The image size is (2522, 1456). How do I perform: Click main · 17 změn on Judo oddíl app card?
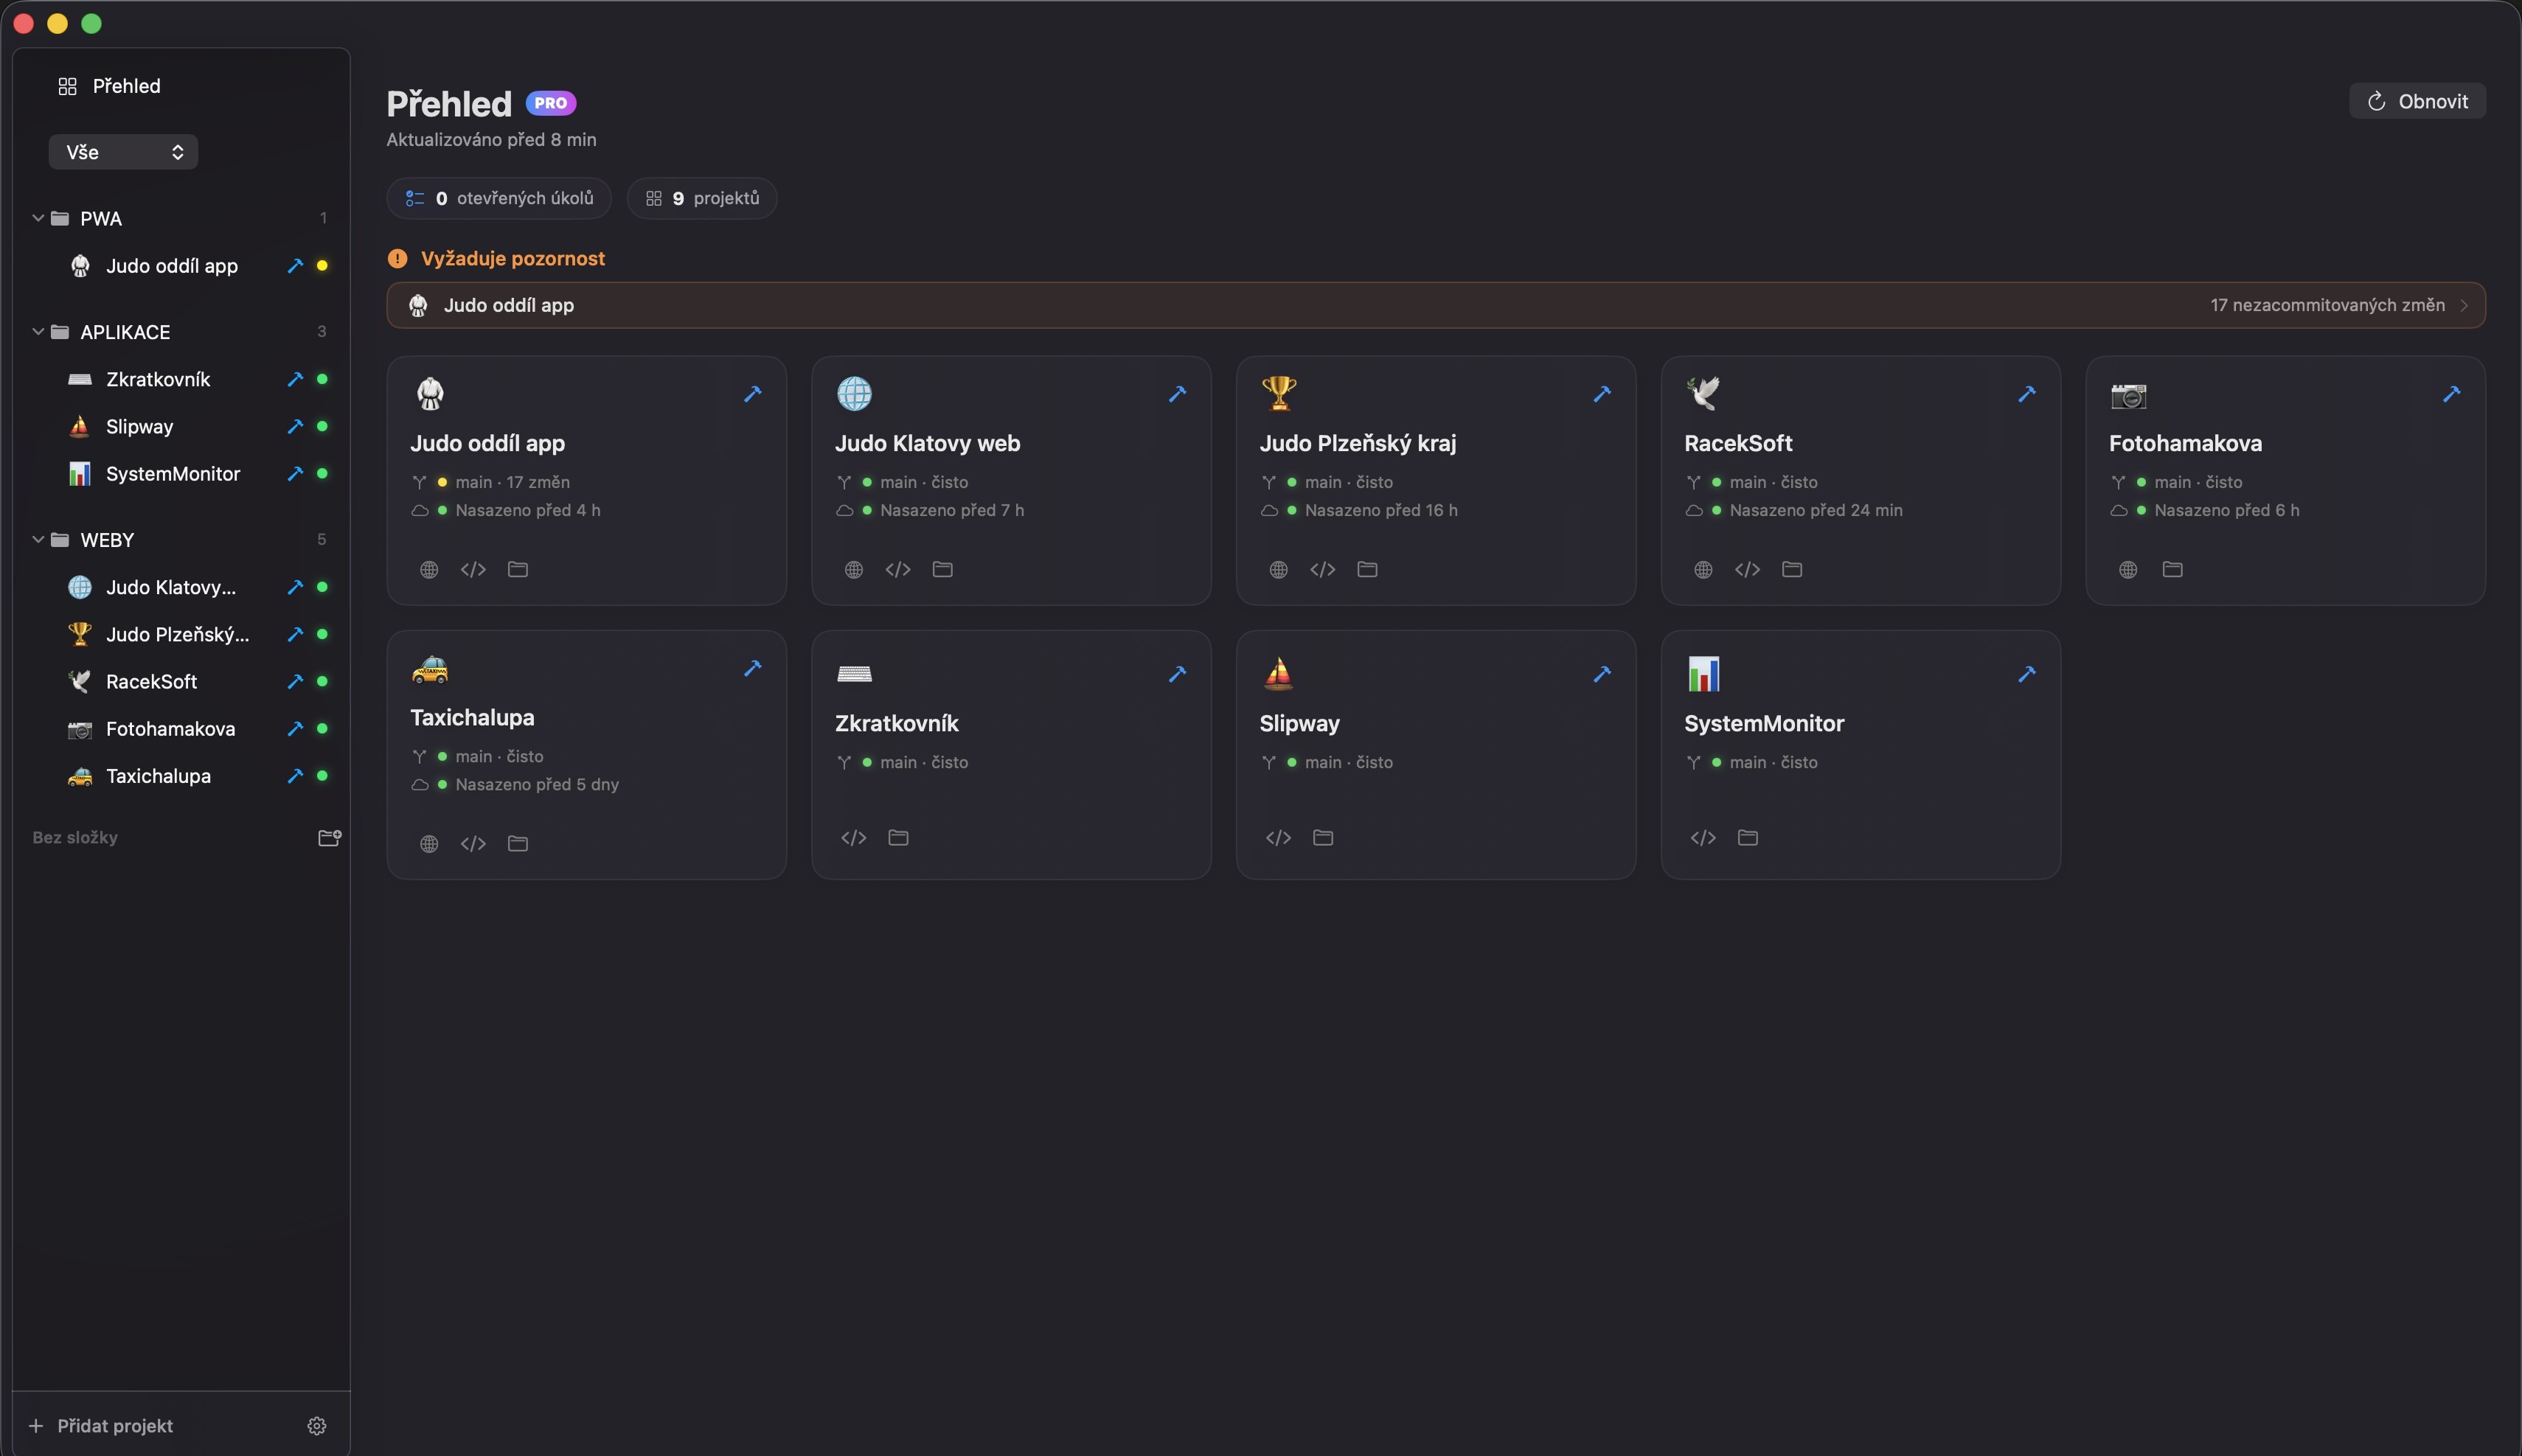[512, 482]
